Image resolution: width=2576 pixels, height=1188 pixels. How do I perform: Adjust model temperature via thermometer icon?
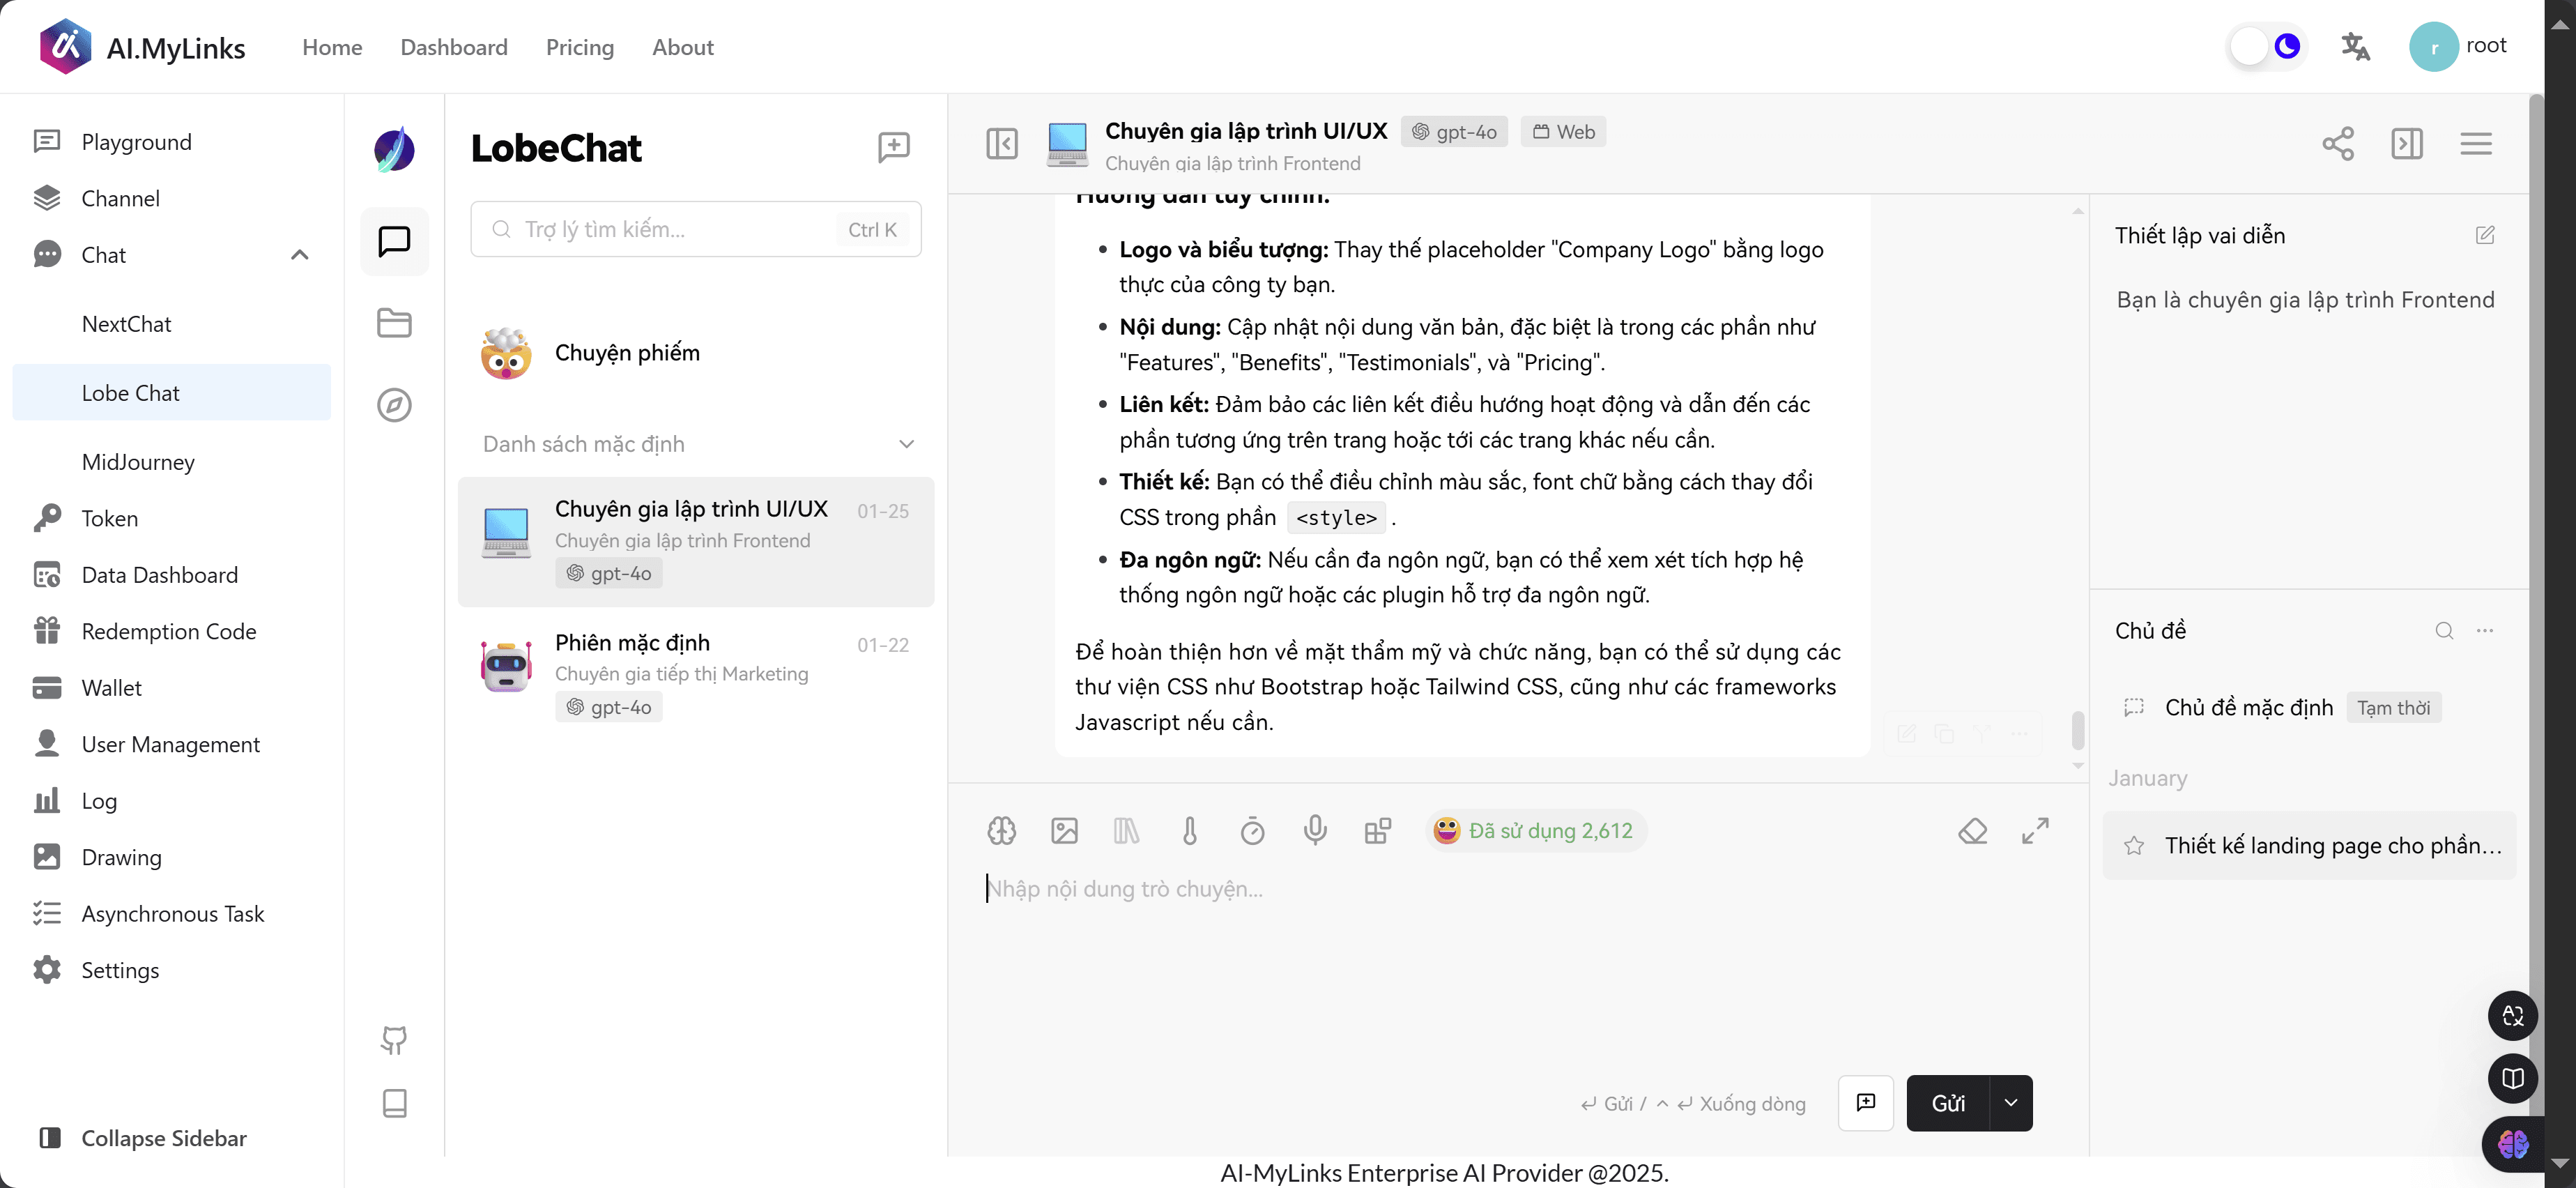click(x=1189, y=830)
